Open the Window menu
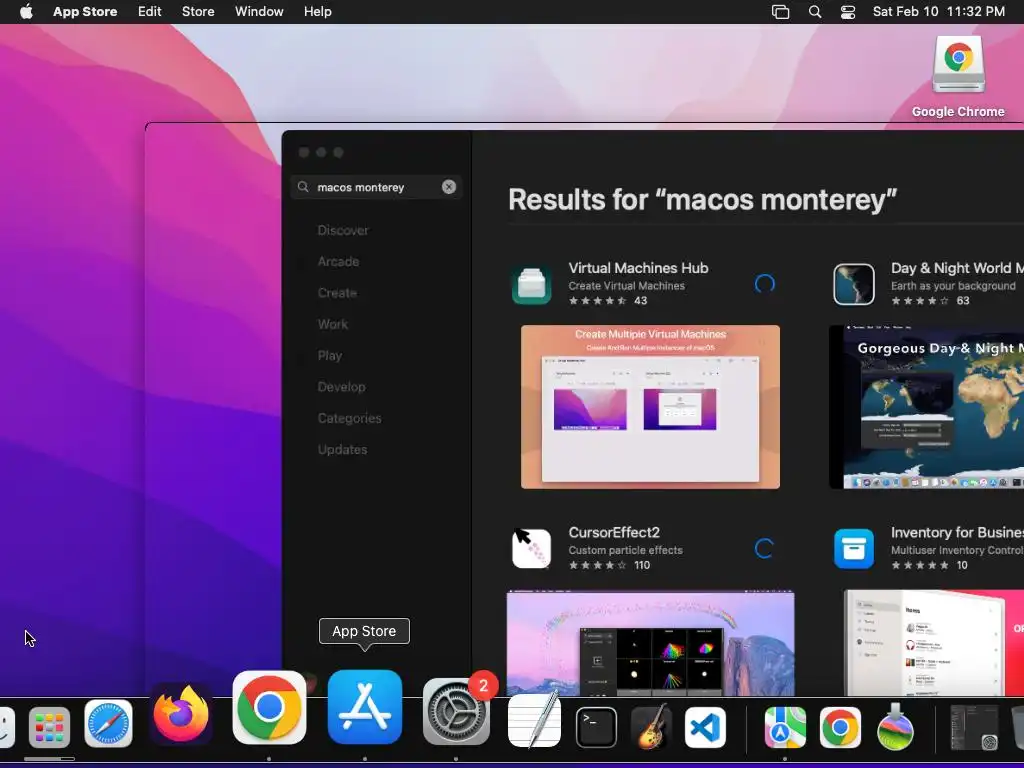1024x768 pixels. 259,12
